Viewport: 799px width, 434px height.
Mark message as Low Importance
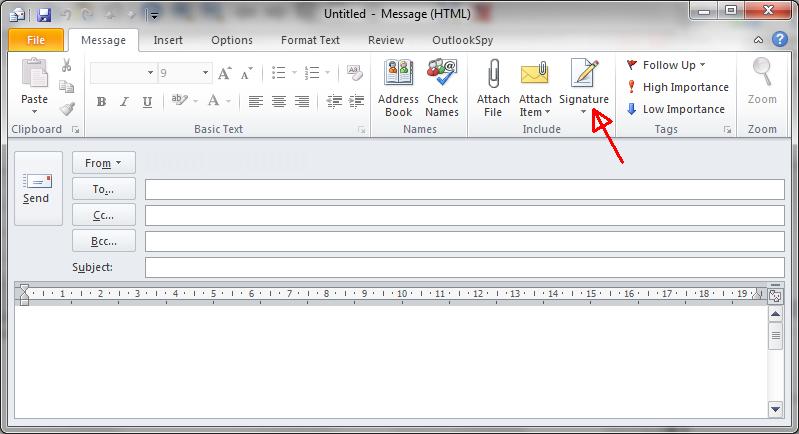(x=676, y=109)
